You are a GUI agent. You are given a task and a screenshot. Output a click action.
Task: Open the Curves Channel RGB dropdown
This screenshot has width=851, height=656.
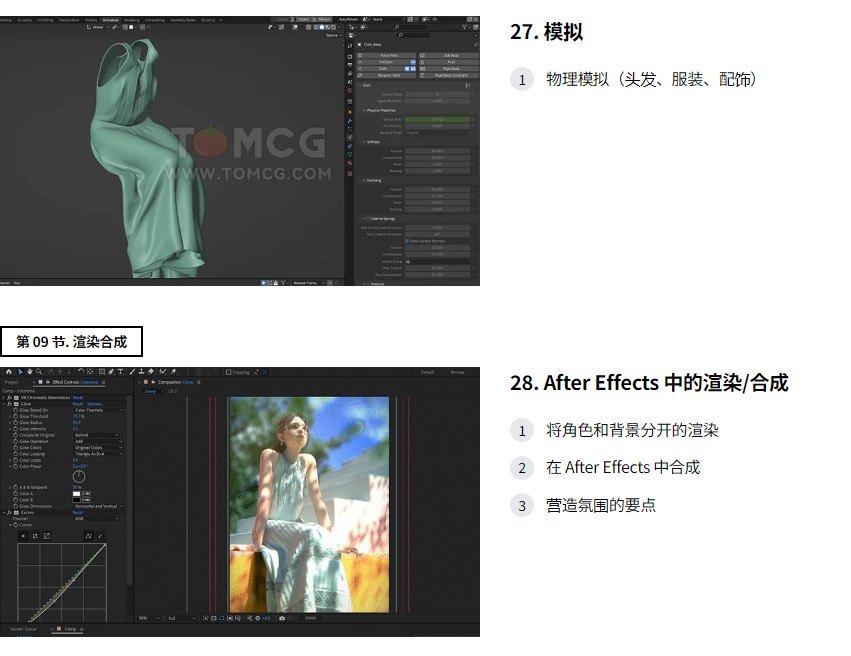97,518
